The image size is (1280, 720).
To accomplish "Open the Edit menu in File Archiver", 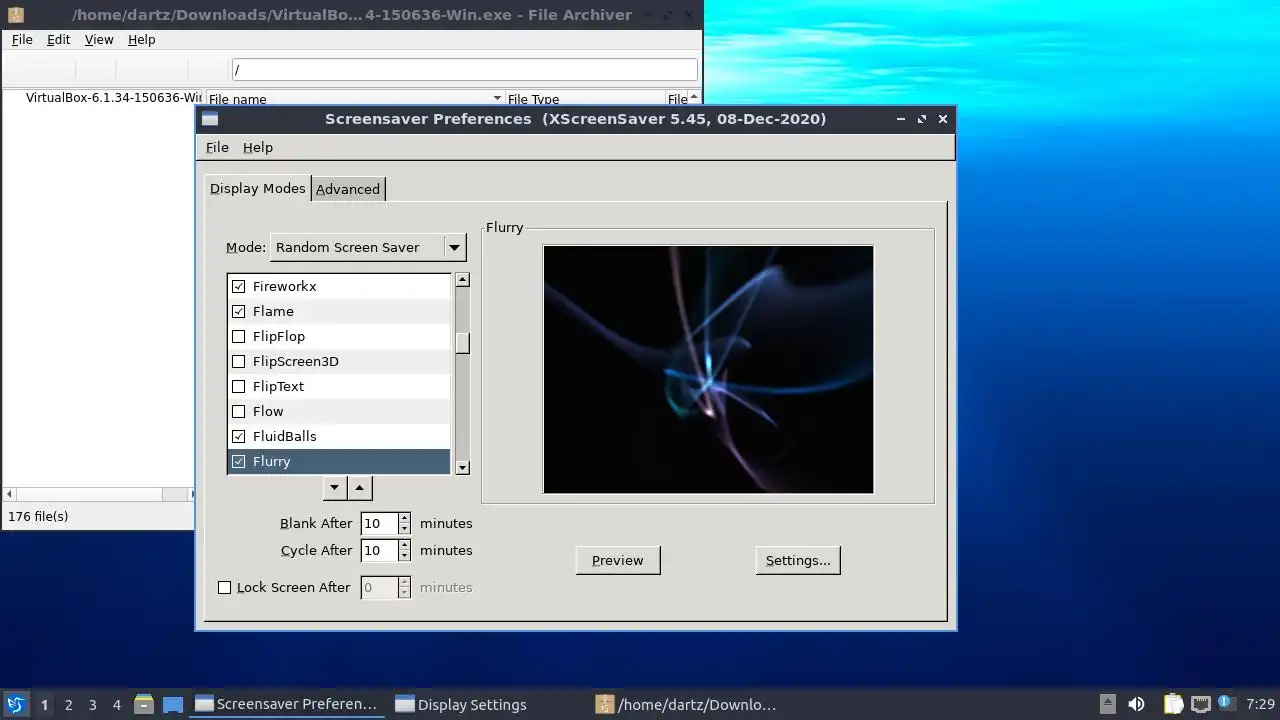I will (x=59, y=39).
